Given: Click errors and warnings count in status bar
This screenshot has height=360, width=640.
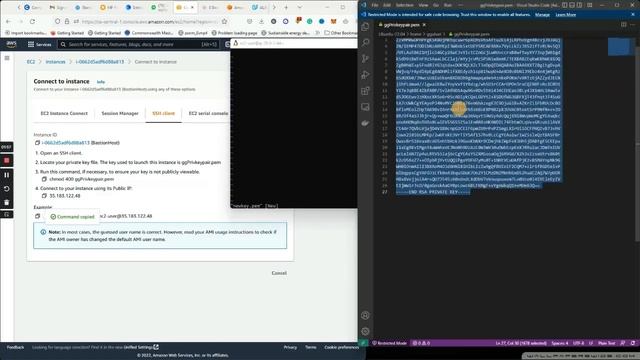Looking at the screenshot, I should pyautogui.click(x=421, y=343).
